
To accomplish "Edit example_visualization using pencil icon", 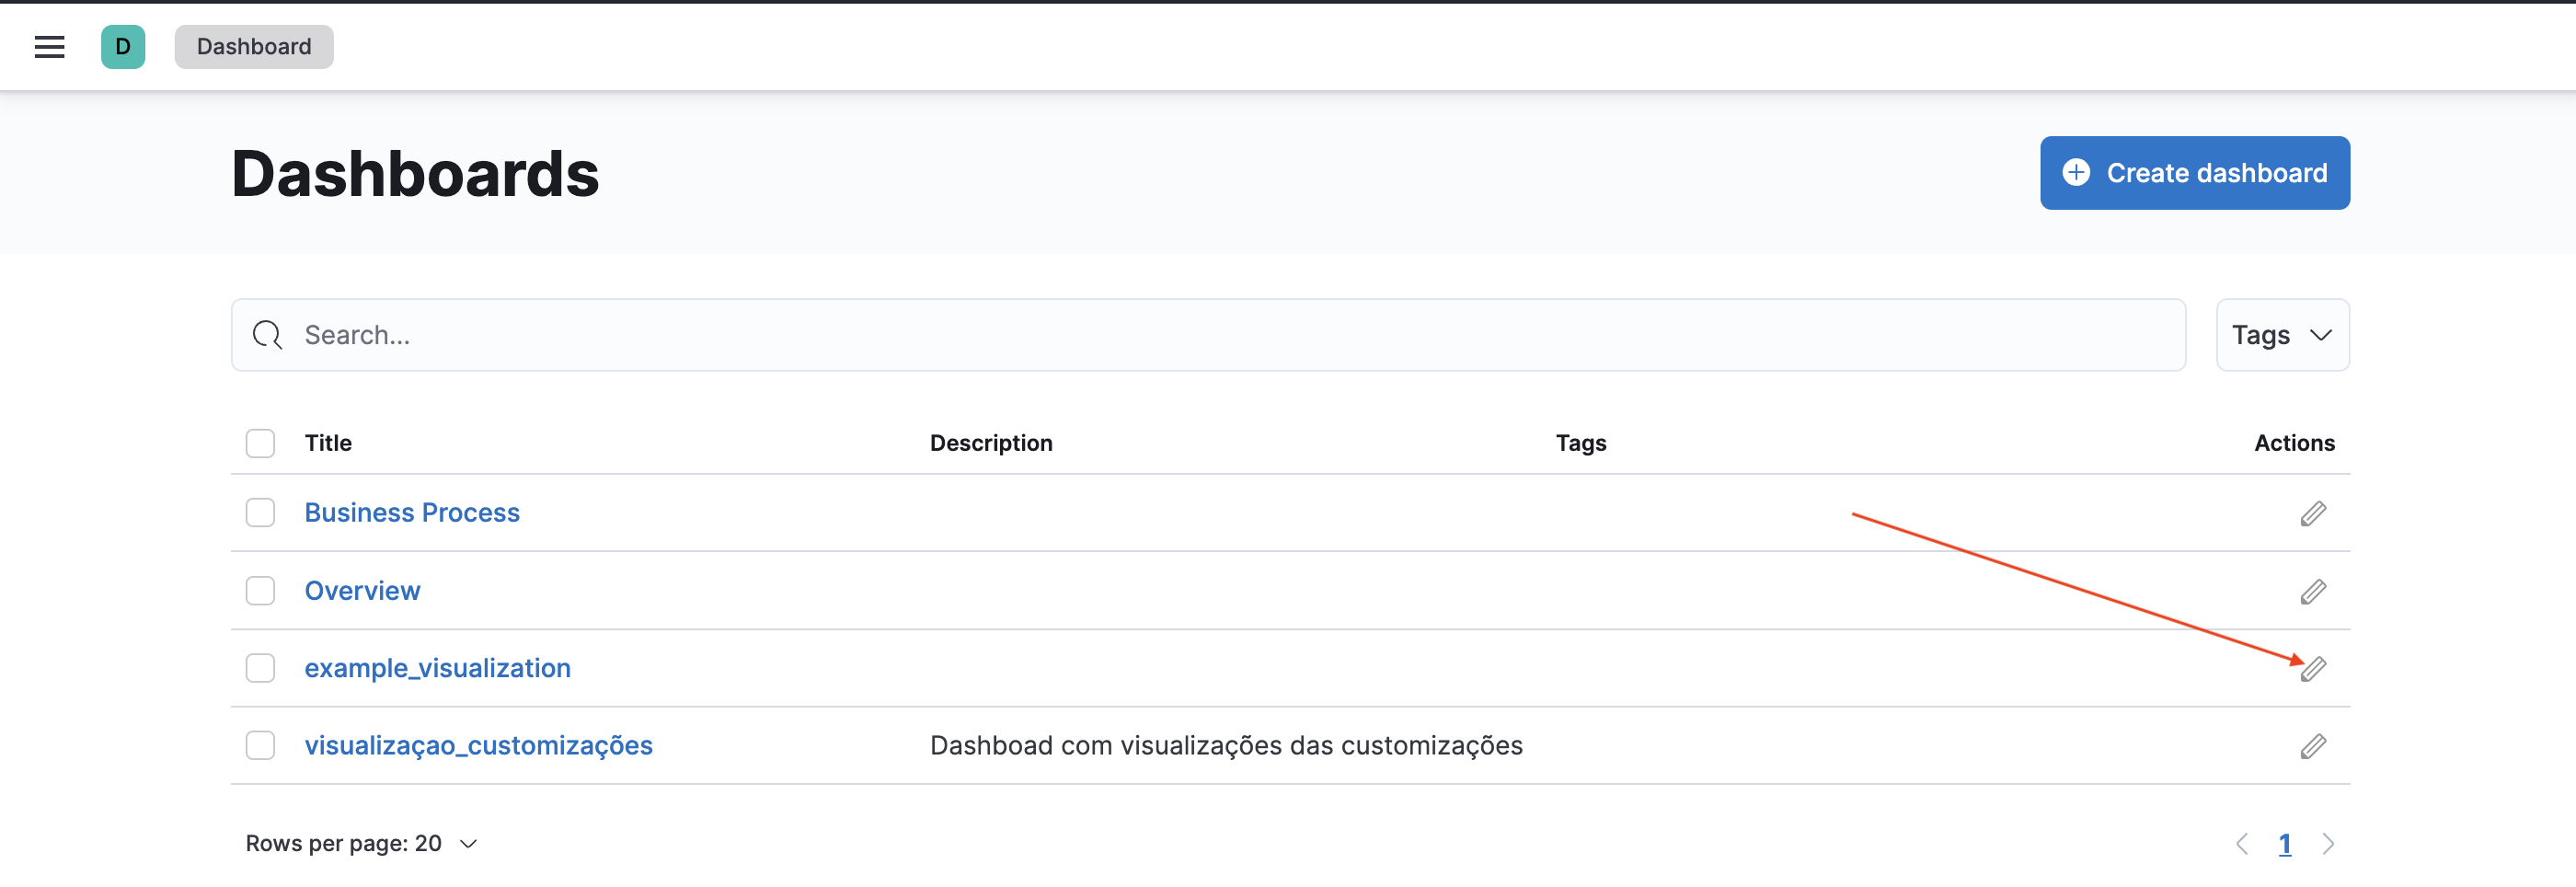I will click(2312, 669).
